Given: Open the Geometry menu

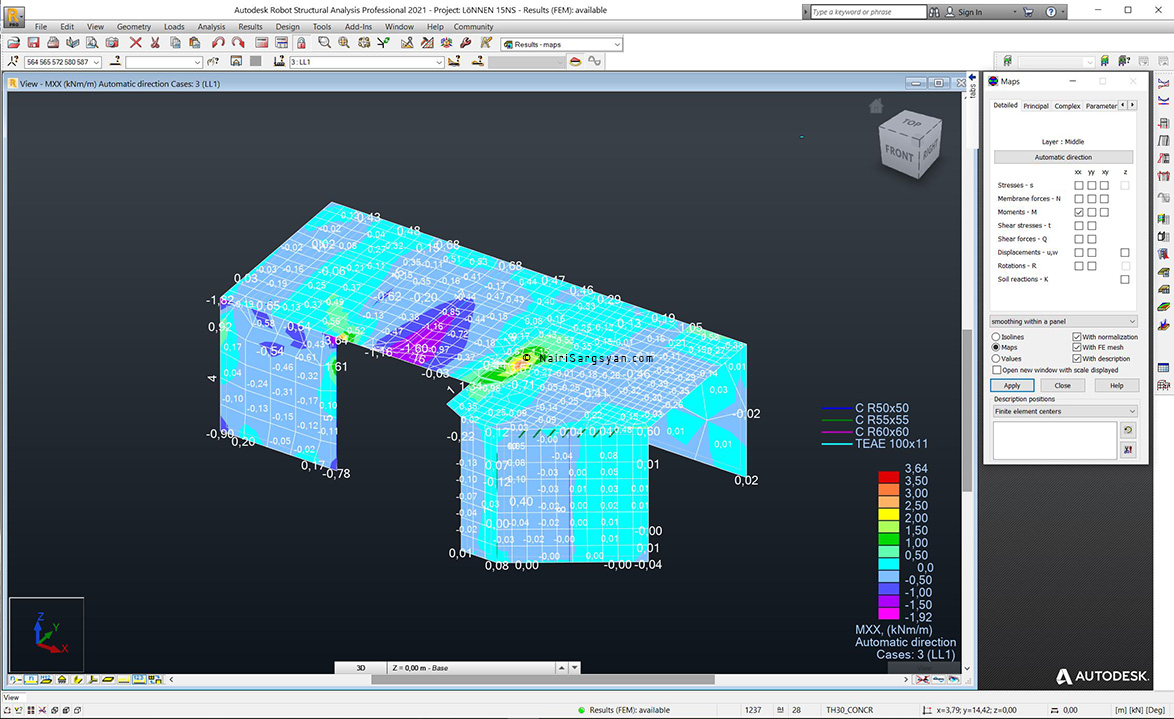Looking at the screenshot, I should tap(134, 27).
